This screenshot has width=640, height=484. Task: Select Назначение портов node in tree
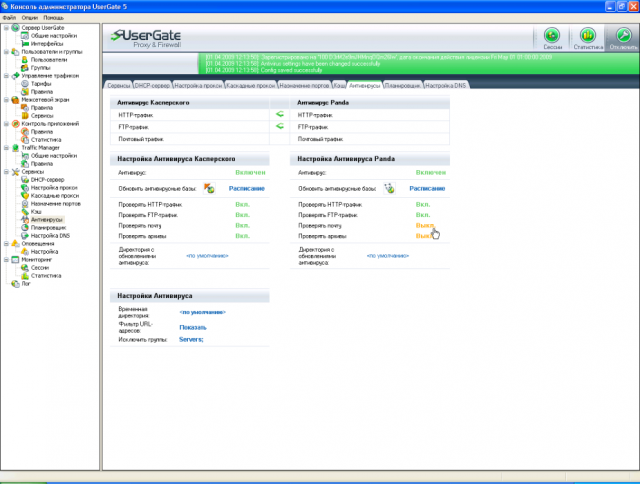[56, 204]
